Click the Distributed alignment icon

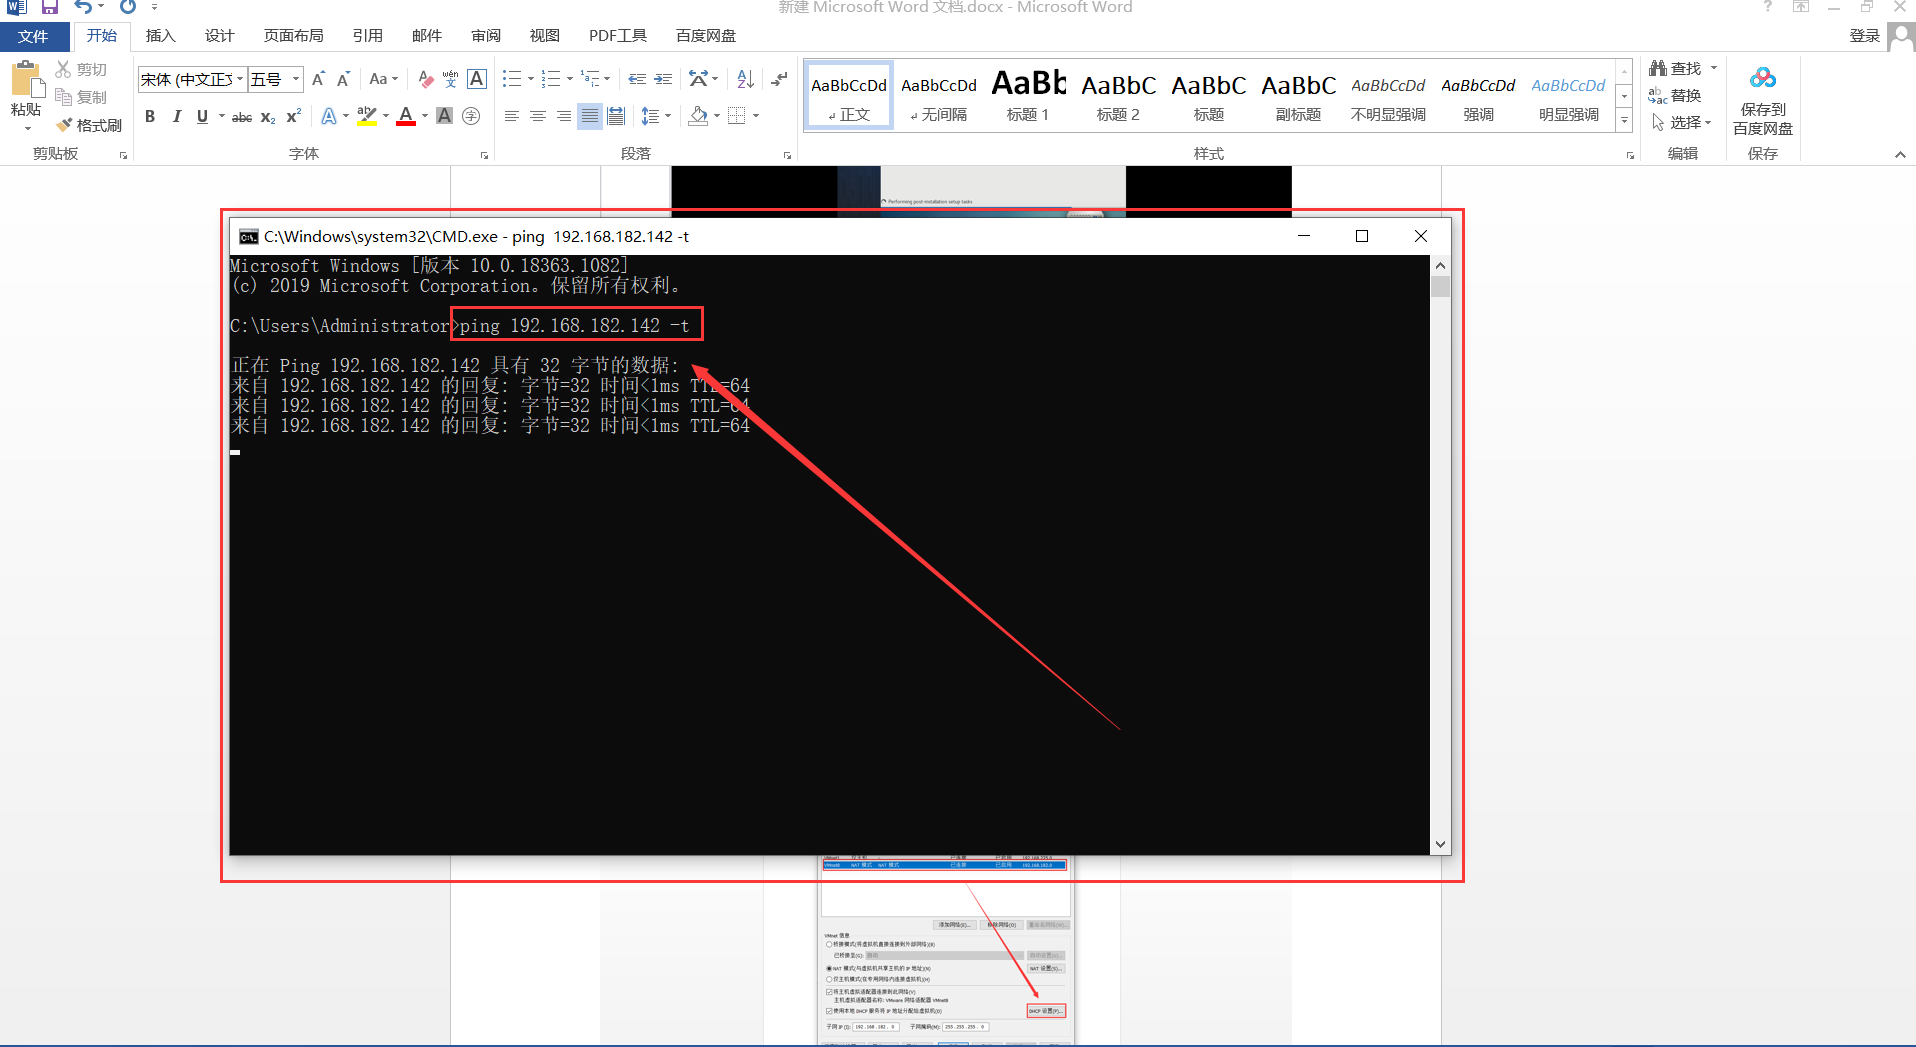(616, 116)
